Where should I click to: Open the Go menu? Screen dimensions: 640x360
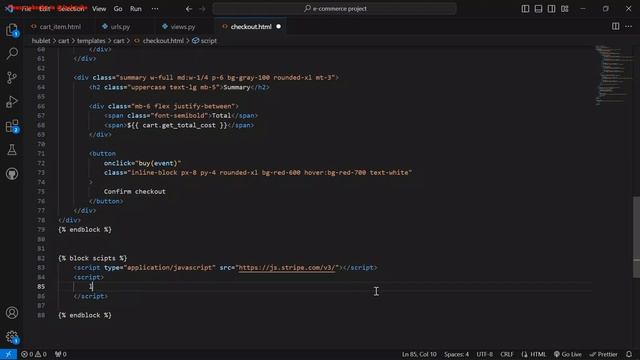tap(118, 9)
